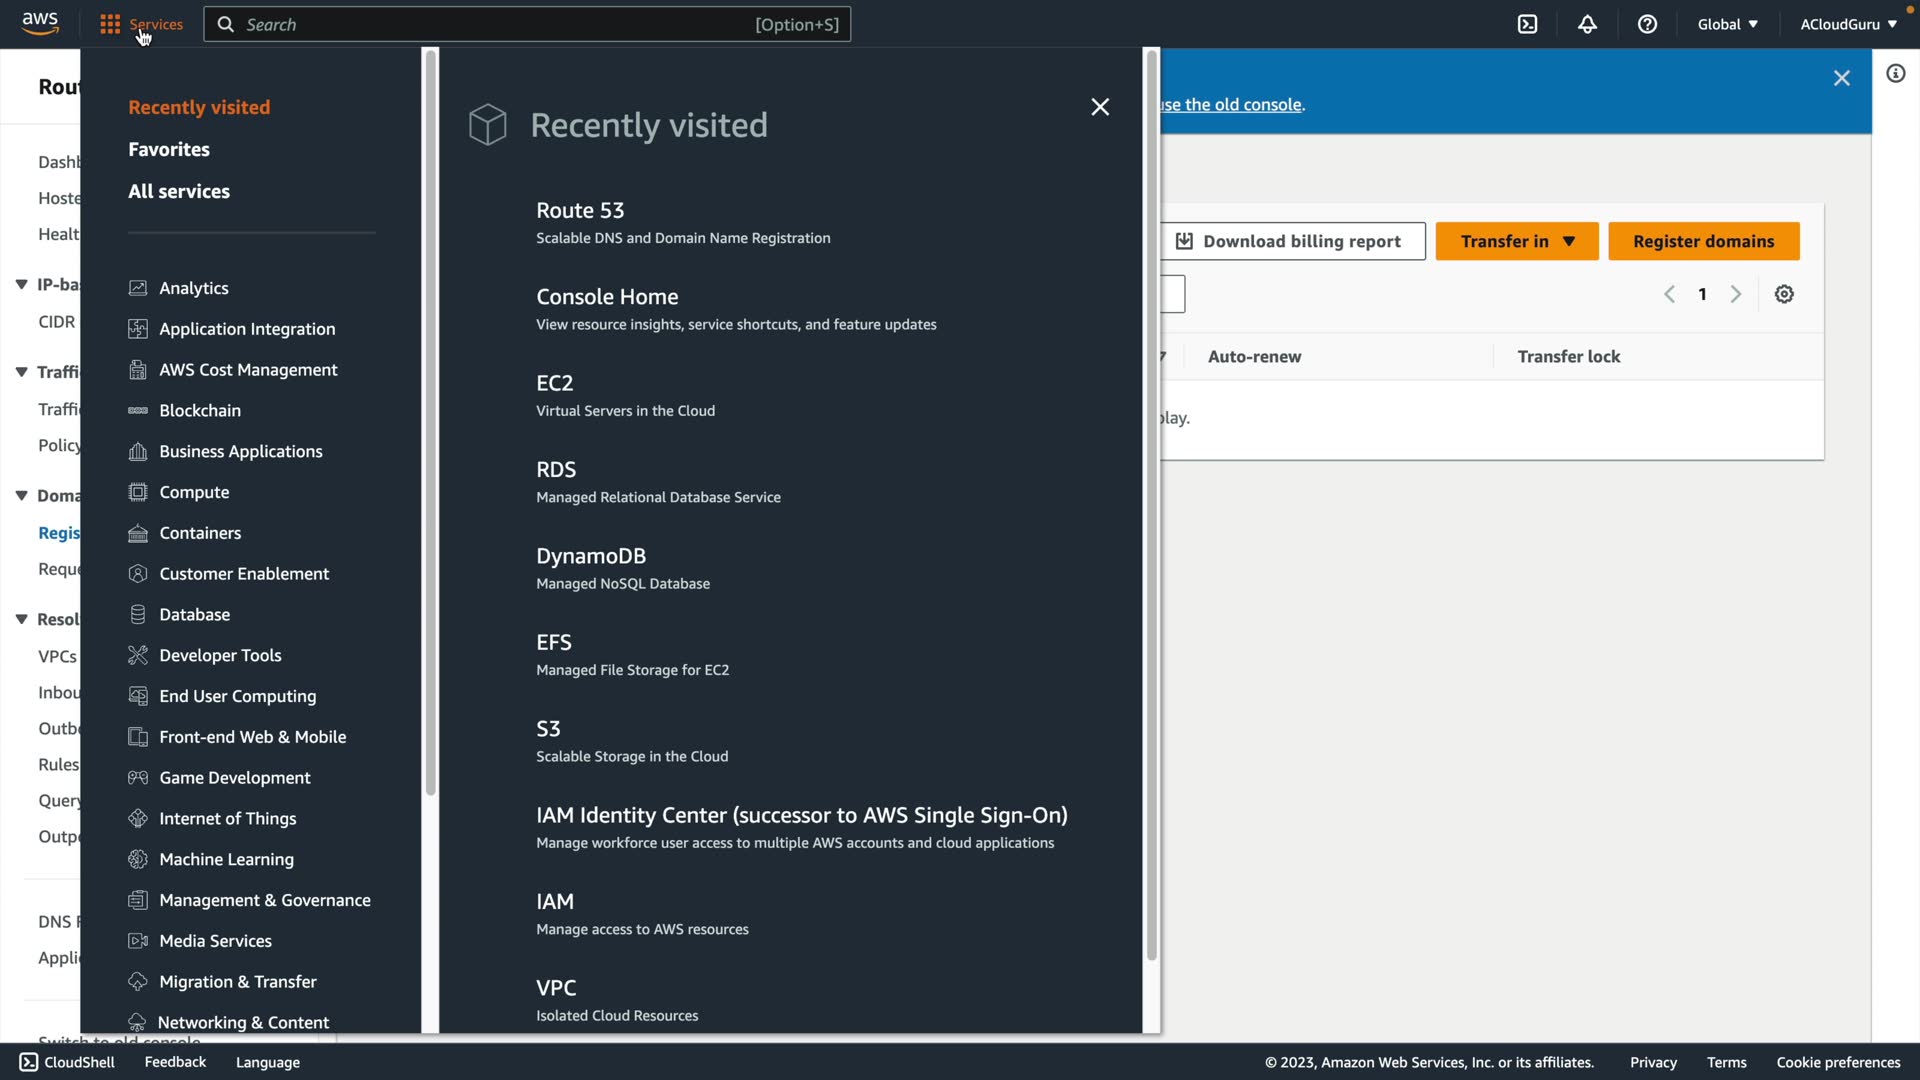Open table preferences gear icon
The height and width of the screenshot is (1080, 1920).
[x=1784, y=294]
